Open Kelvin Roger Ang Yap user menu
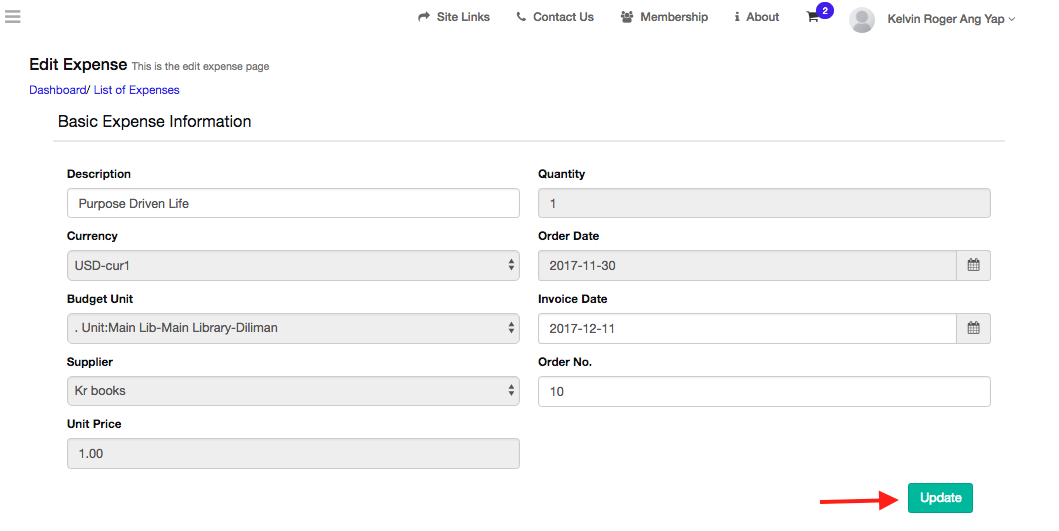This screenshot has height=531, width=1059. (x=950, y=19)
